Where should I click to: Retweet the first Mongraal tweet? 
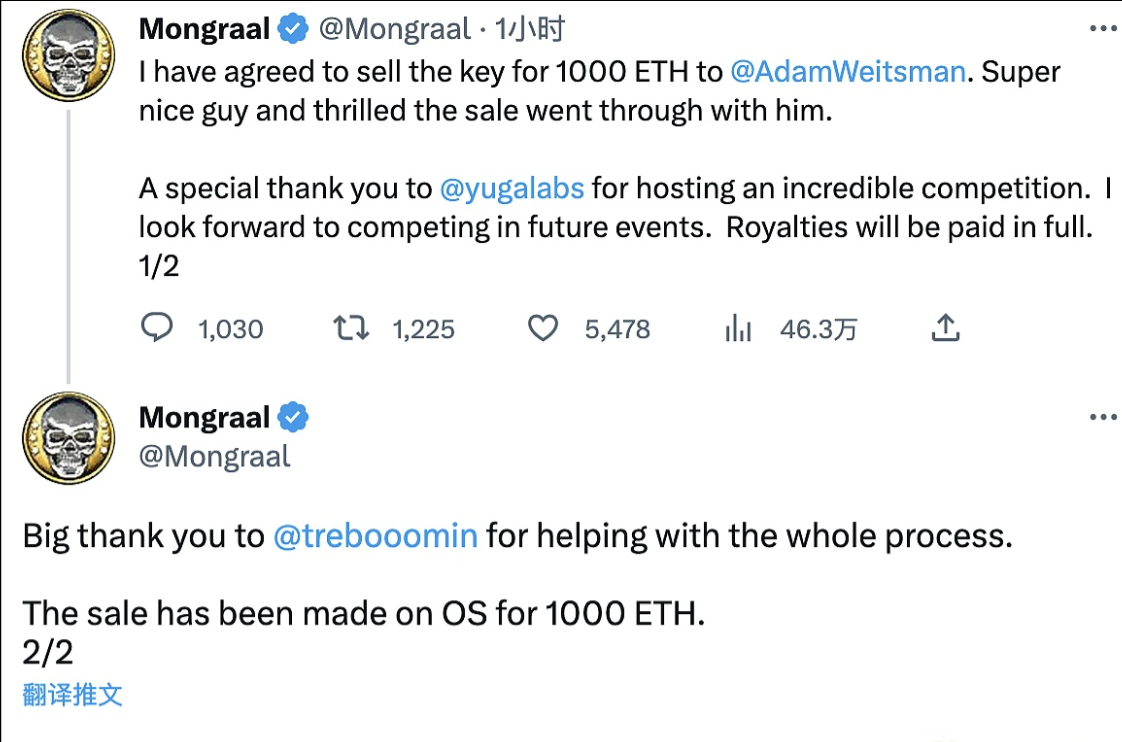pyautogui.click(x=350, y=328)
